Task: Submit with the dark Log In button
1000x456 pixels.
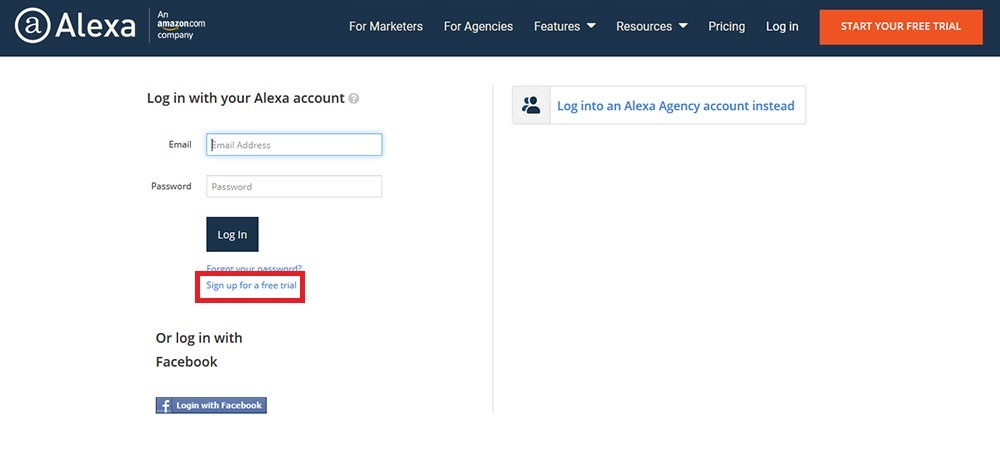Action: [232, 234]
